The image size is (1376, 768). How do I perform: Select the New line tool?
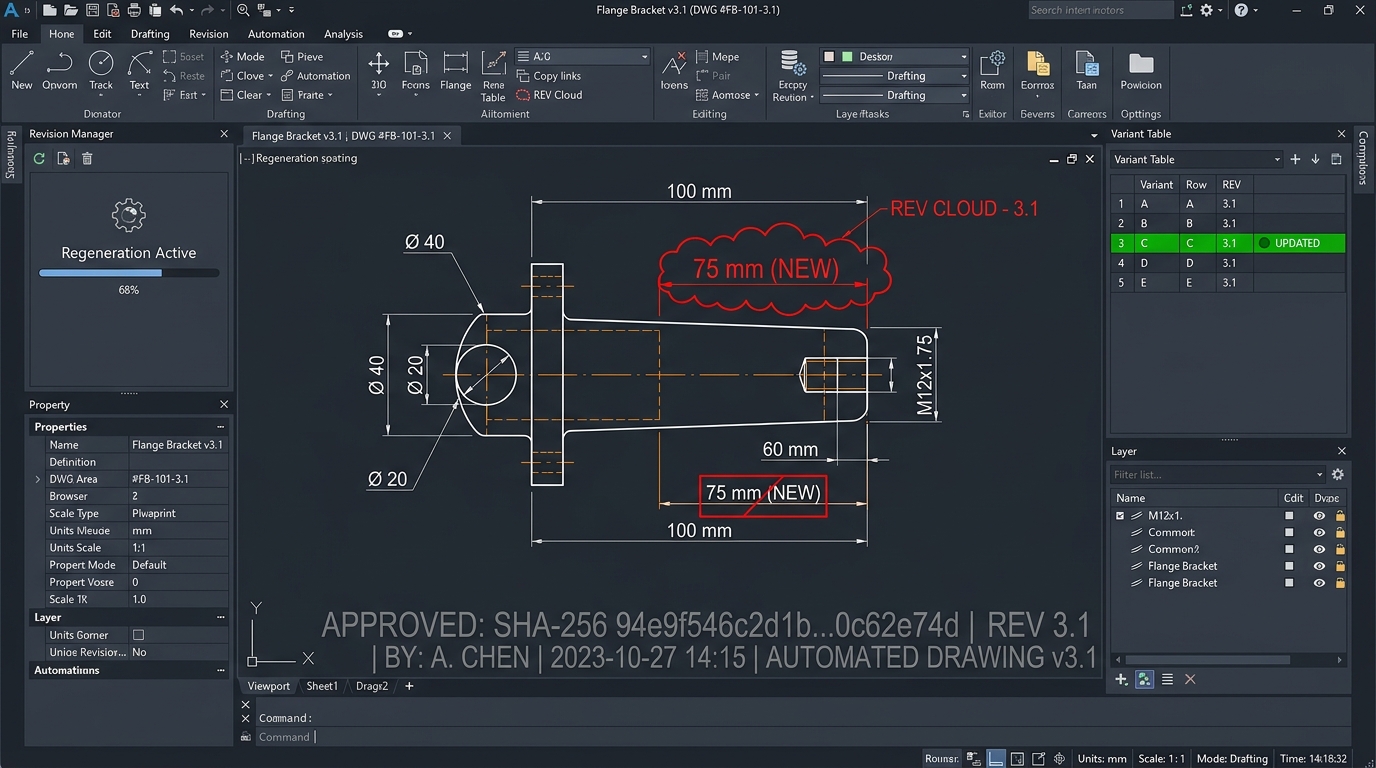click(x=21, y=71)
